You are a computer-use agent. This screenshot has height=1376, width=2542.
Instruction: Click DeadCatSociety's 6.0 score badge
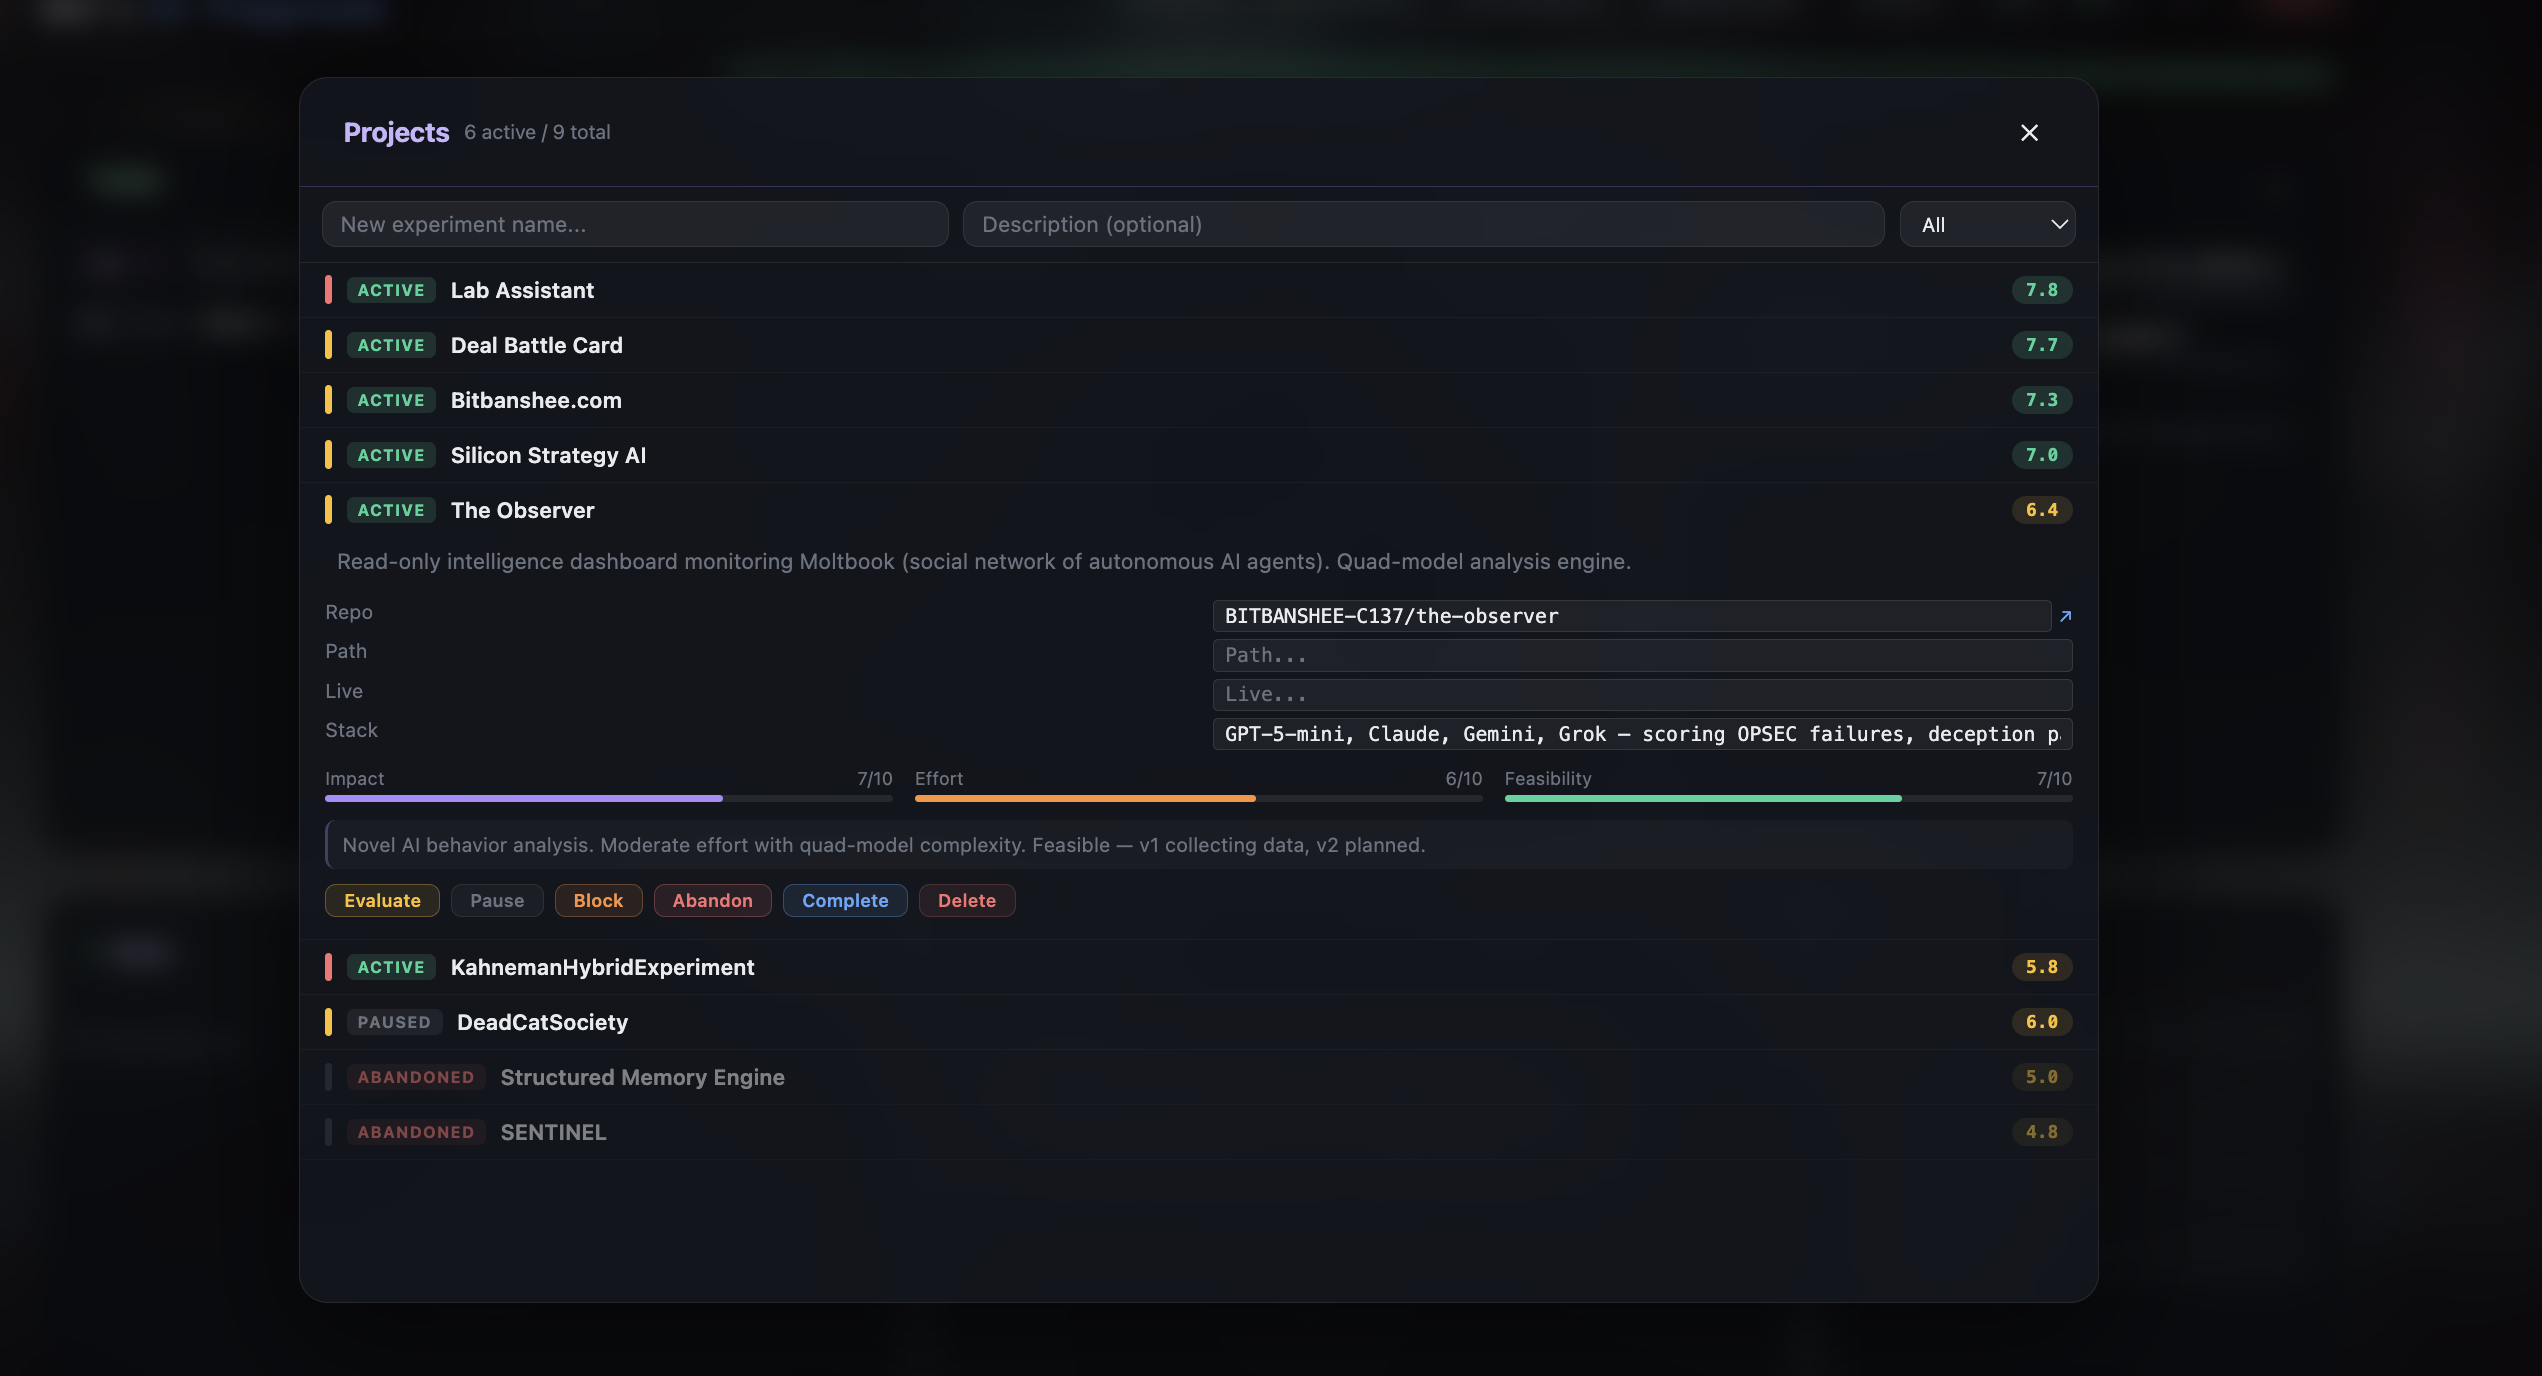click(x=2042, y=1022)
